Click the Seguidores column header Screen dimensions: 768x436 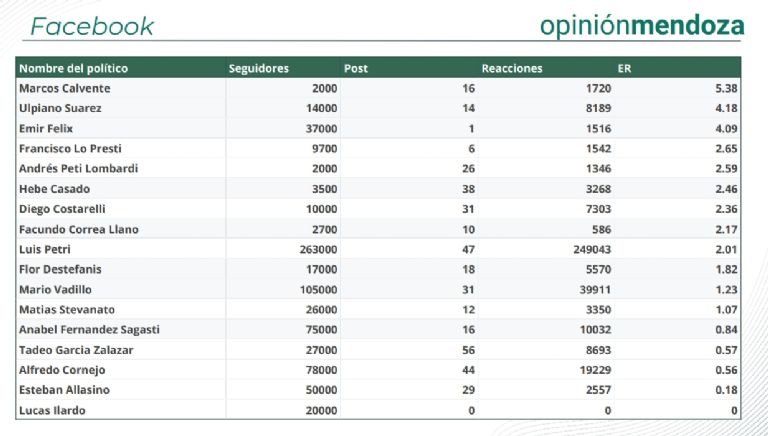(x=258, y=68)
